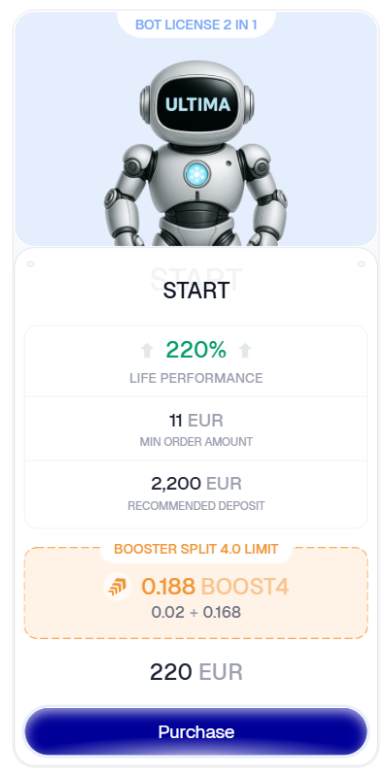The image size is (385, 777).
Task: Click the 220% life performance value
Action: click(x=196, y=350)
